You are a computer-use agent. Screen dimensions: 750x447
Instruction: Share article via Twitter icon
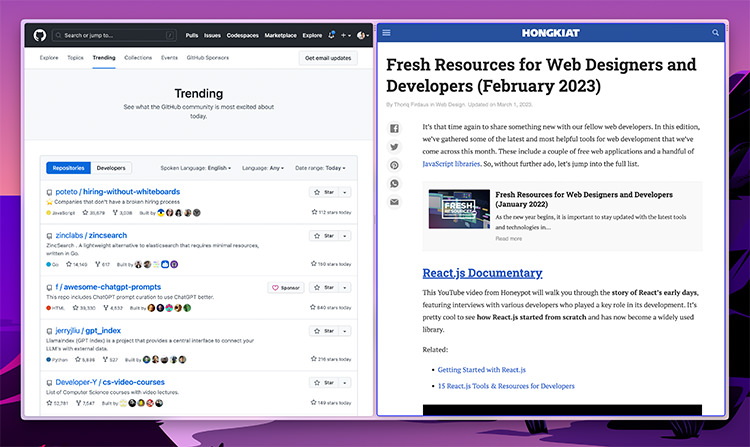click(394, 147)
